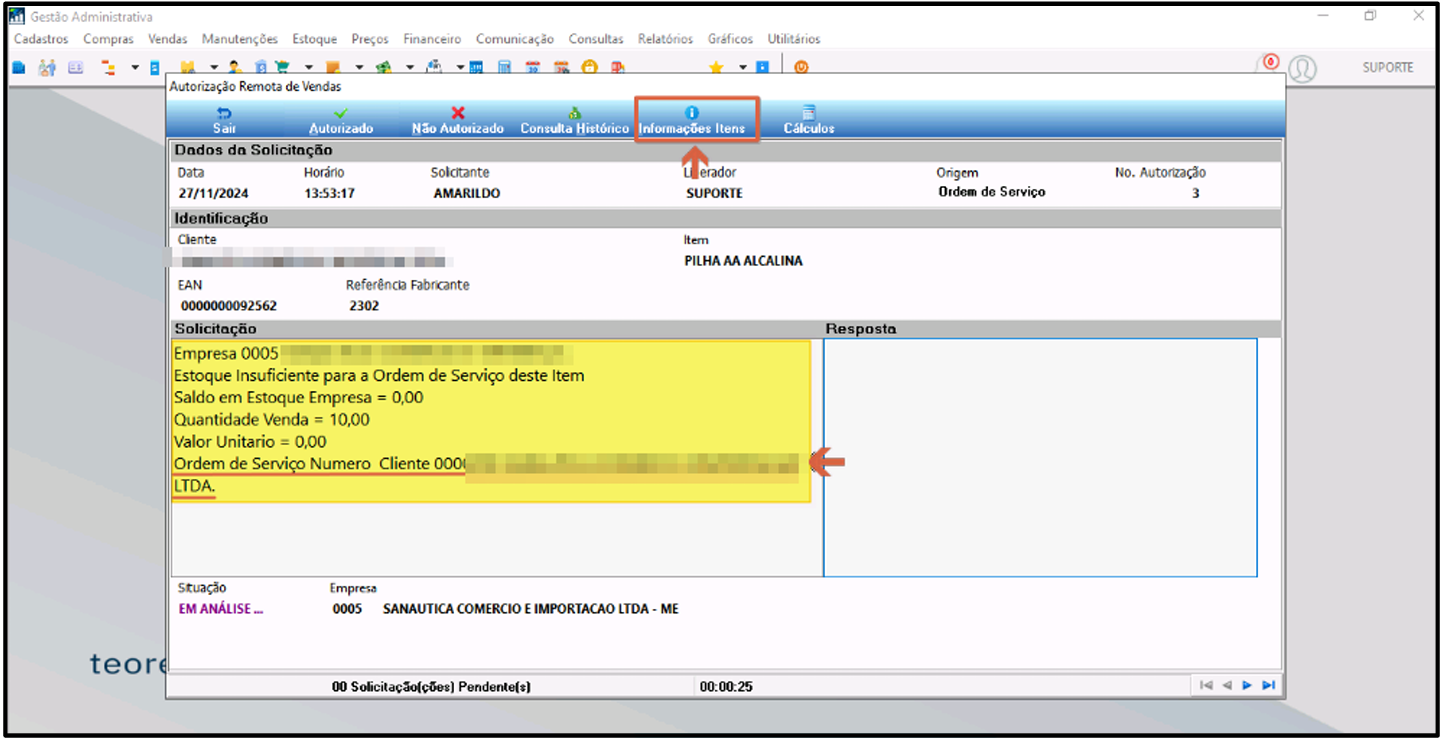Screen dimensions: 1440x738
Task: Expand dropdown arrow left of blue calendar grid
Action: coord(460,68)
